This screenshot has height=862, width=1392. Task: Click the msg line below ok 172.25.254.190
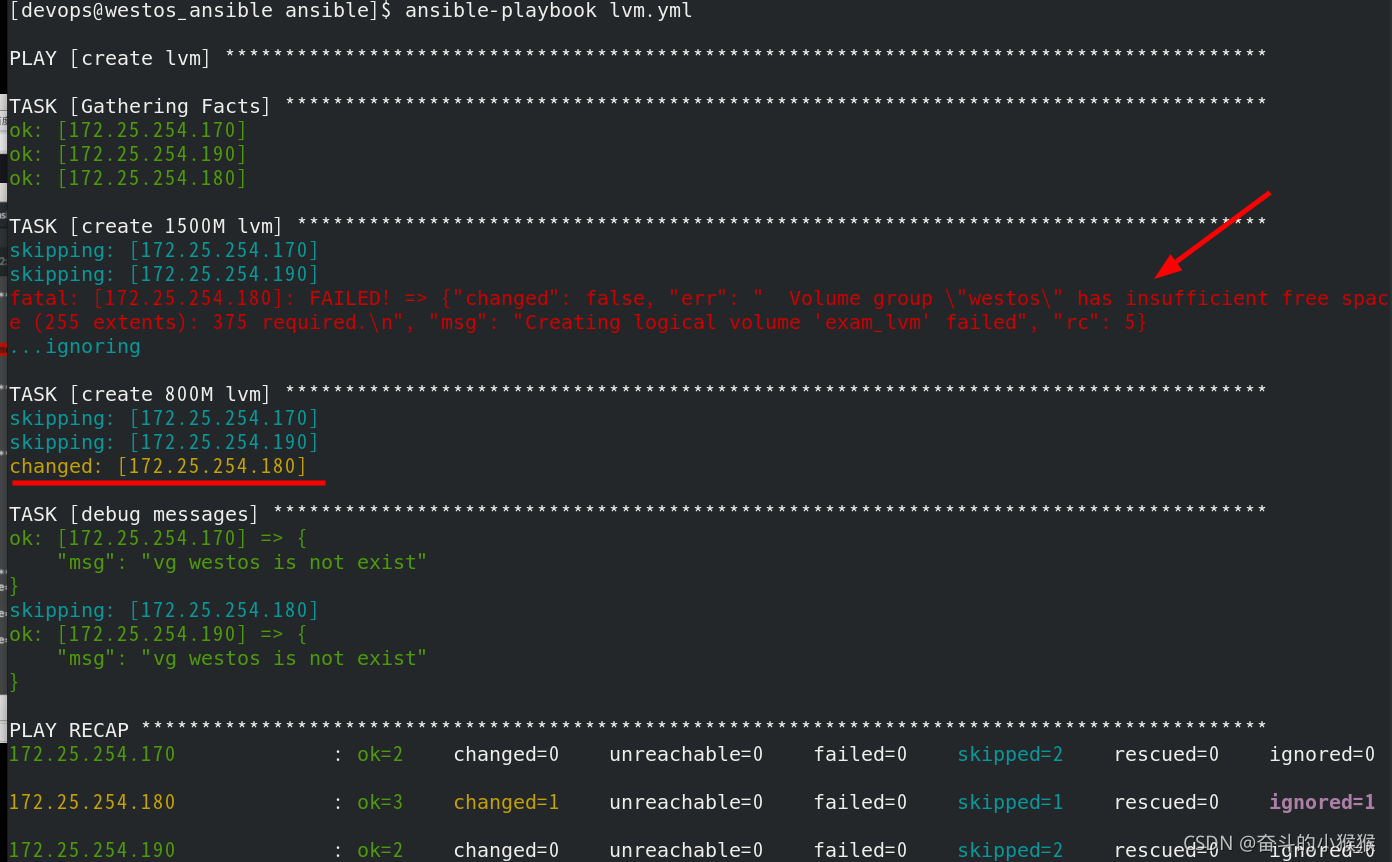242,659
